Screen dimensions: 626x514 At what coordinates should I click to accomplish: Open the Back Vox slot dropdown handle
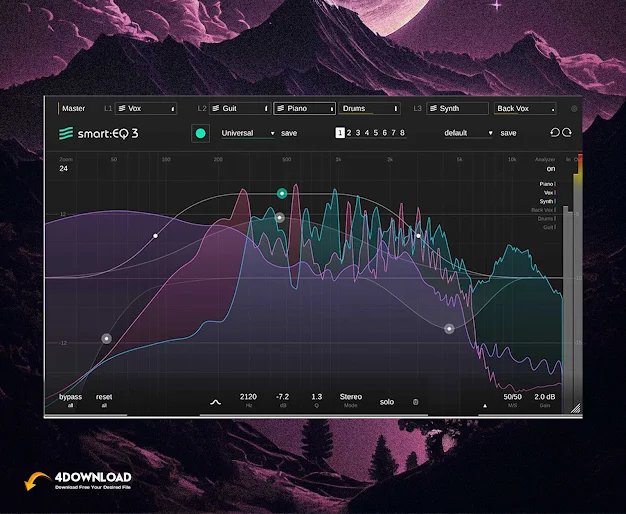tap(553, 109)
